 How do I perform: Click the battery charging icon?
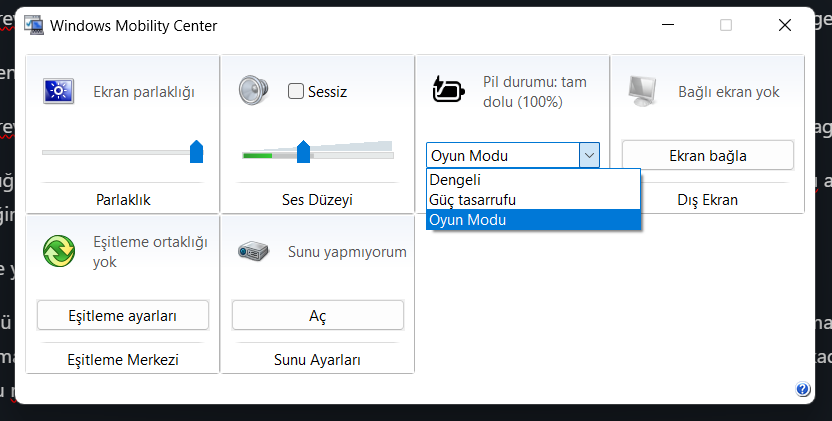click(448, 89)
